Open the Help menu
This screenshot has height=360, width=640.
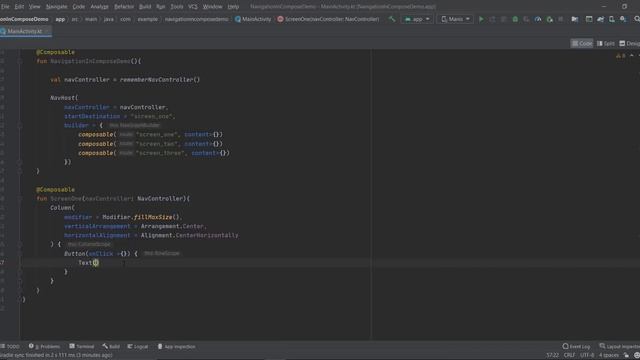pos(233,7)
